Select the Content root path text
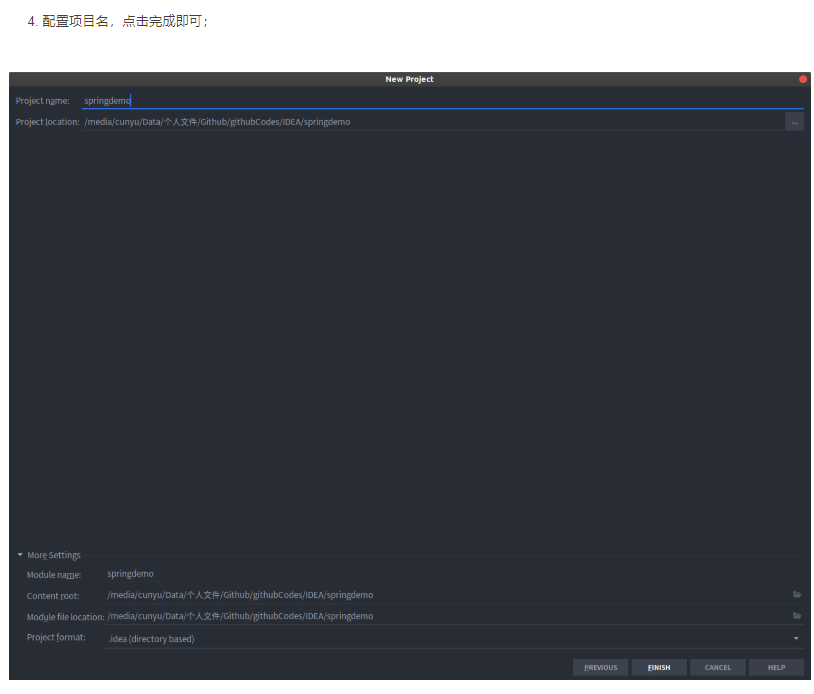The width and height of the screenshot is (814, 694). [240, 594]
